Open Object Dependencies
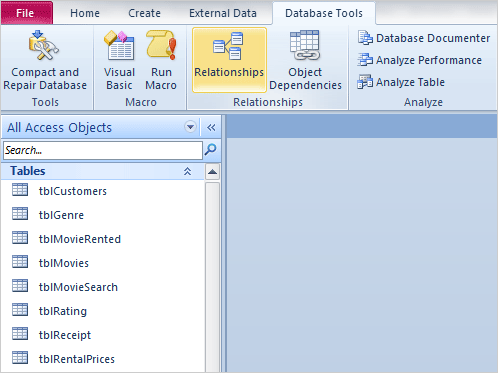This screenshot has height=373, width=498. tap(305, 60)
